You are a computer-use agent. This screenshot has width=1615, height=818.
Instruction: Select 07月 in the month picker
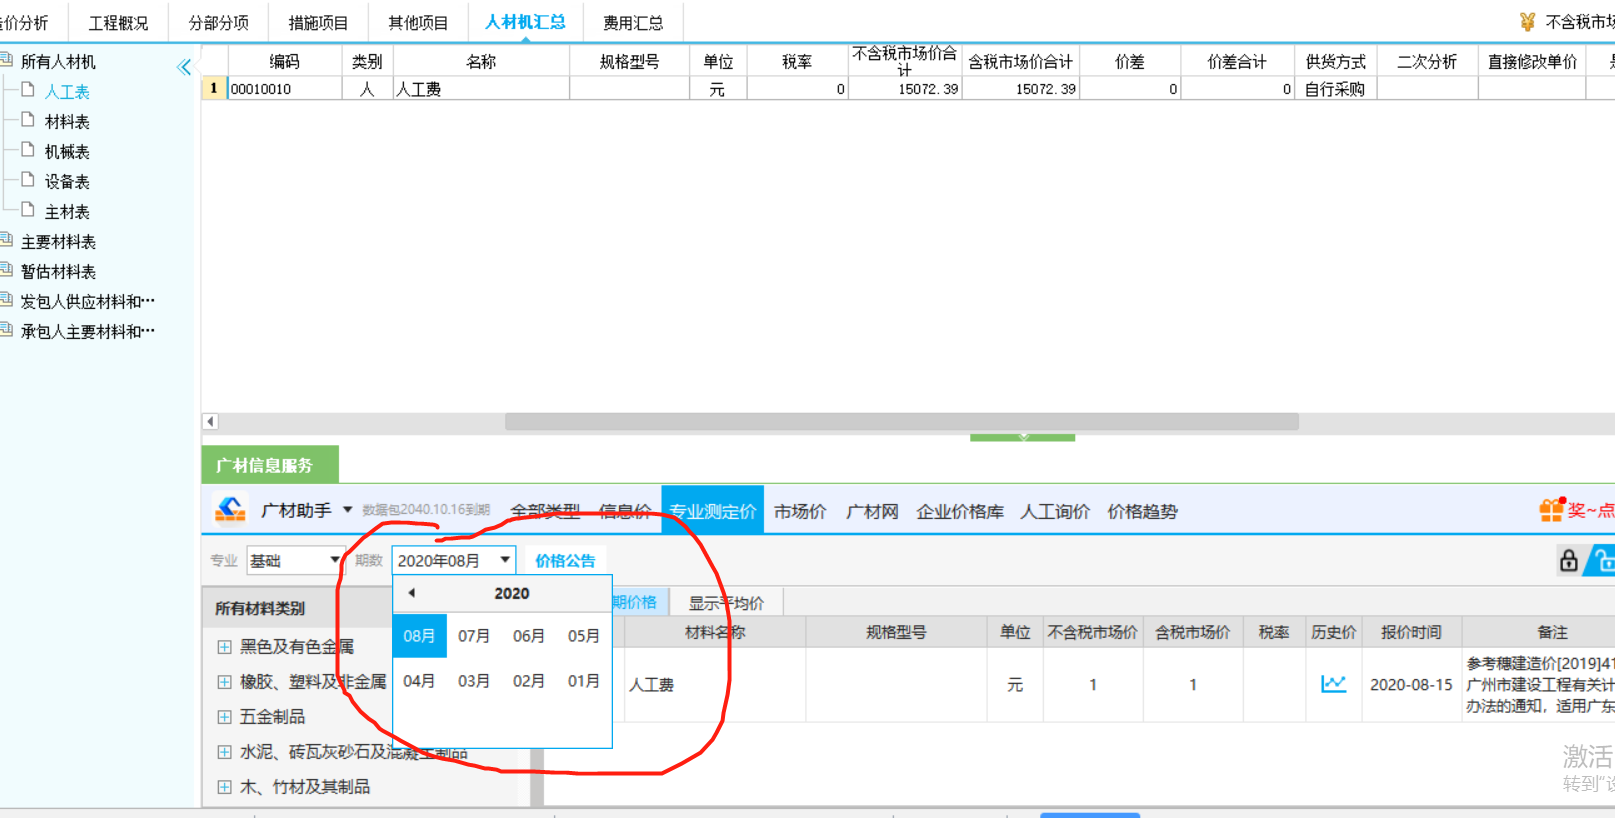tap(474, 636)
